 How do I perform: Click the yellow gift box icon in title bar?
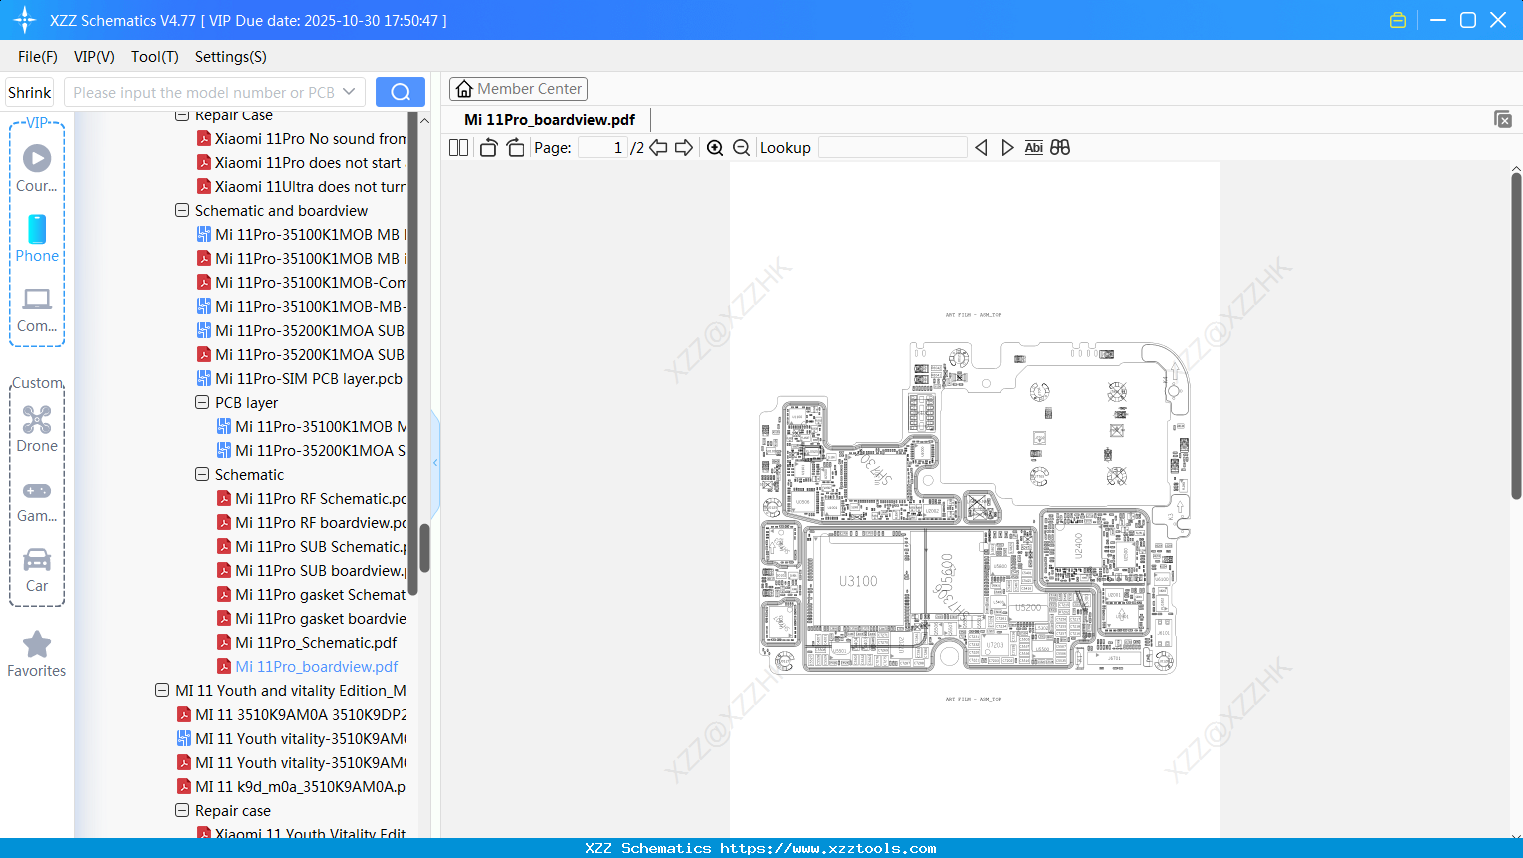(x=1398, y=20)
